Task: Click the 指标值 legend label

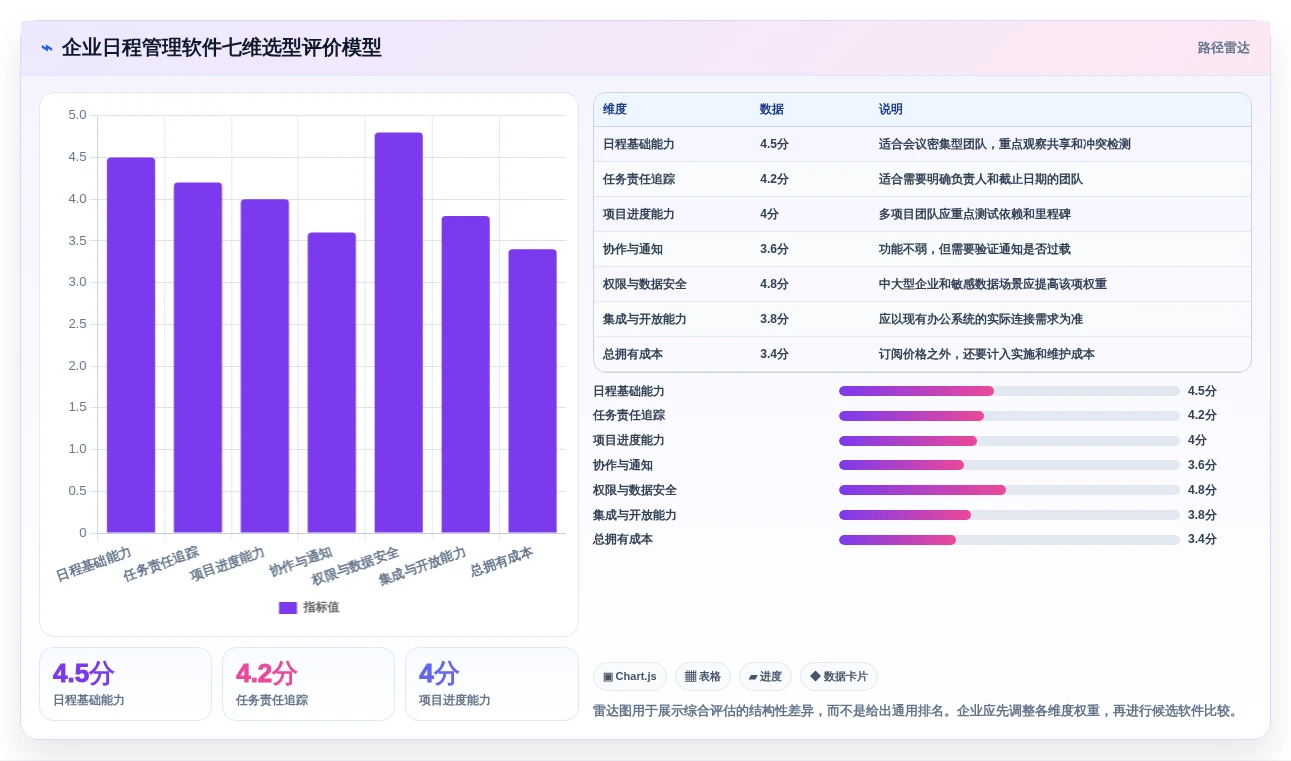Action: 321,607
